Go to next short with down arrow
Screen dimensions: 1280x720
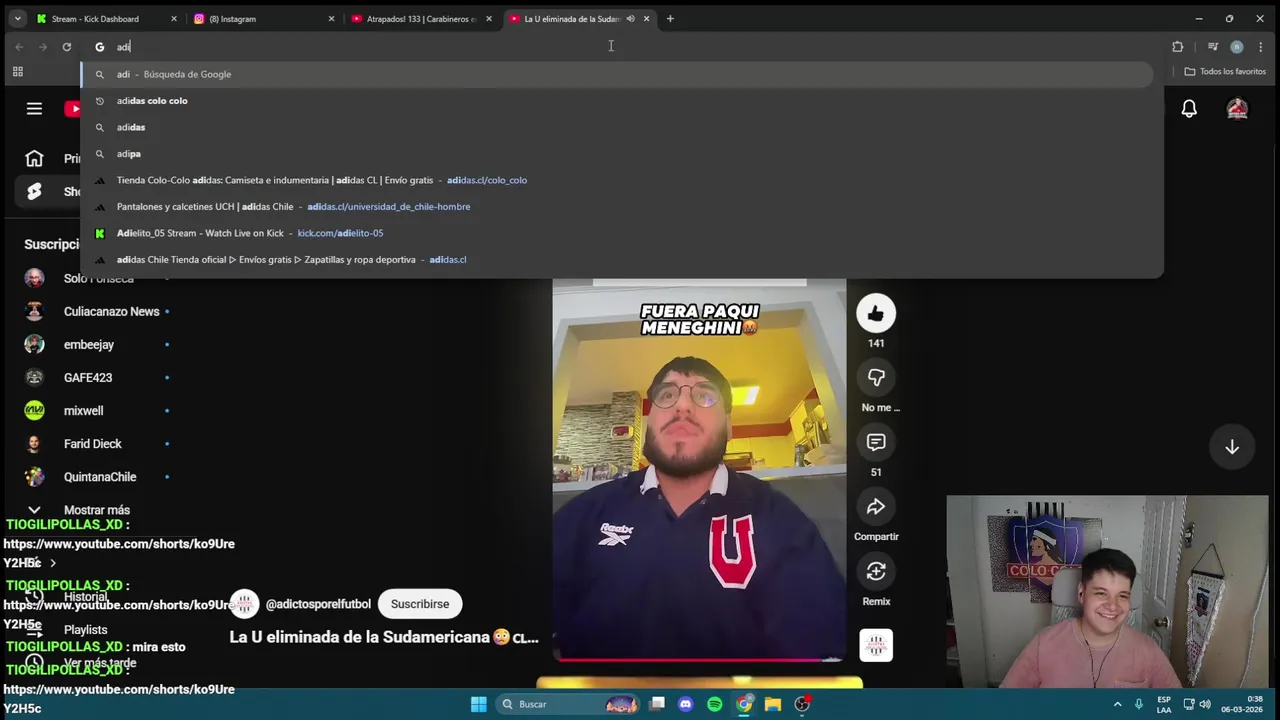pyautogui.click(x=1232, y=447)
